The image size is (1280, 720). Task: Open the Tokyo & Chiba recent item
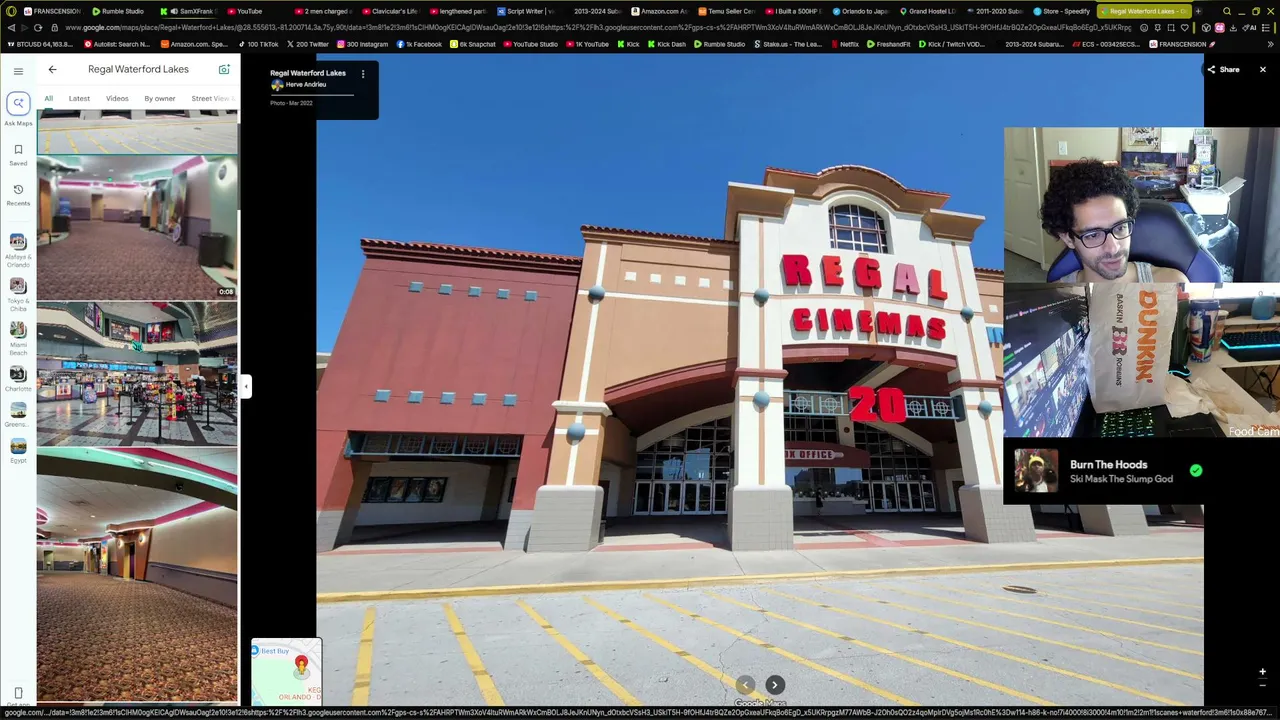pyautogui.click(x=18, y=294)
